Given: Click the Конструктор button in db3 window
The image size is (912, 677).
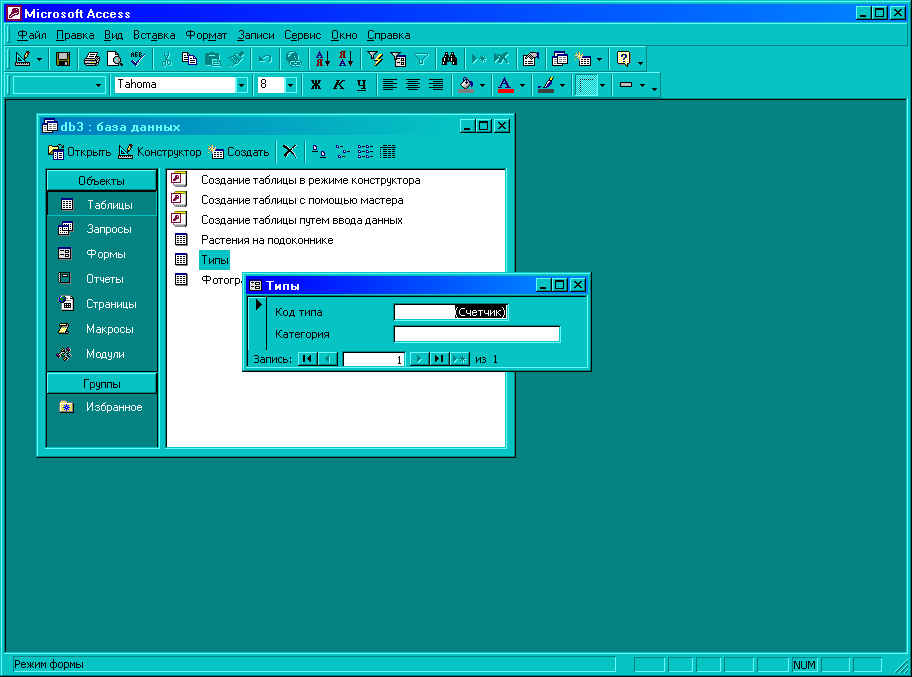Looking at the screenshot, I should [x=160, y=152].
